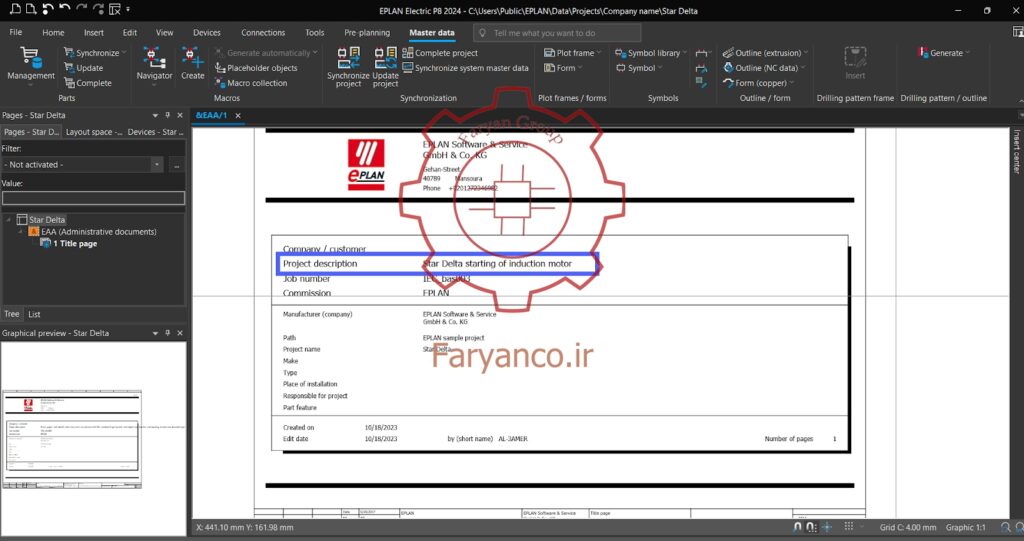
Task: Switch to the Devices ribbon tab
Action: click(206, 32)
